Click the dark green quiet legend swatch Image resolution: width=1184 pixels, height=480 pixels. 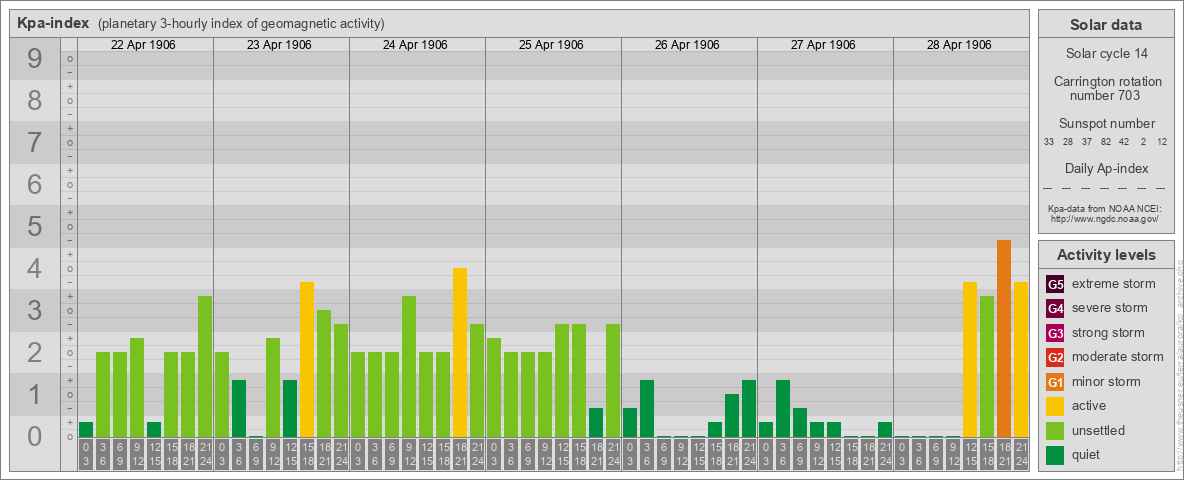(x=1055, y=454)
